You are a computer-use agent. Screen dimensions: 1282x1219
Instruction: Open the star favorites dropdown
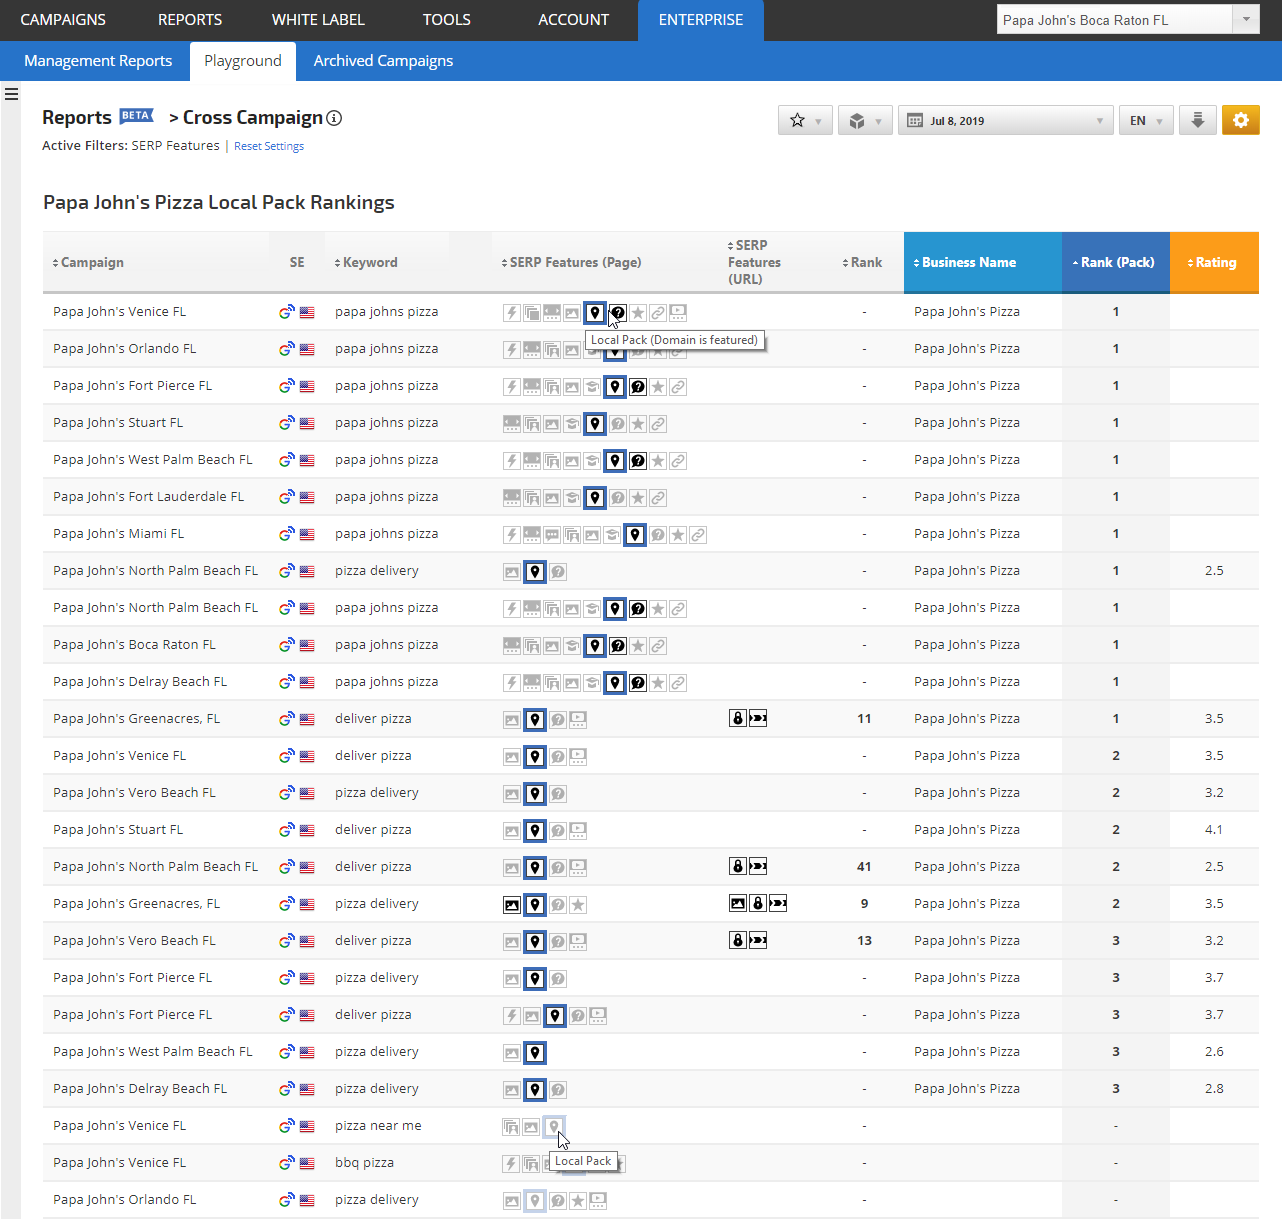click(805, 120)
